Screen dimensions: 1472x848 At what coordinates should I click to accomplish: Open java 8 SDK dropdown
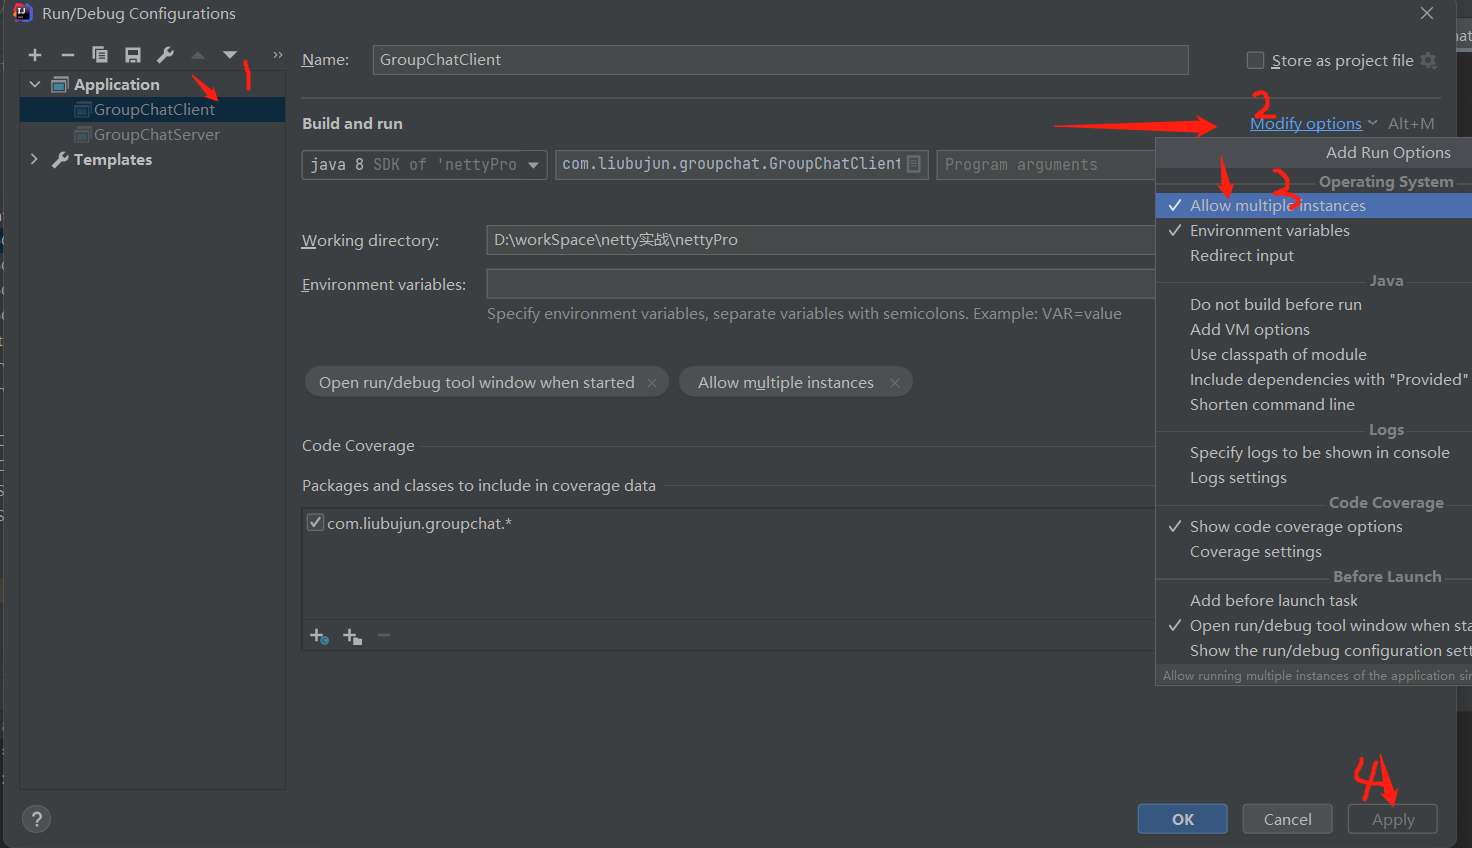(425, 165)
